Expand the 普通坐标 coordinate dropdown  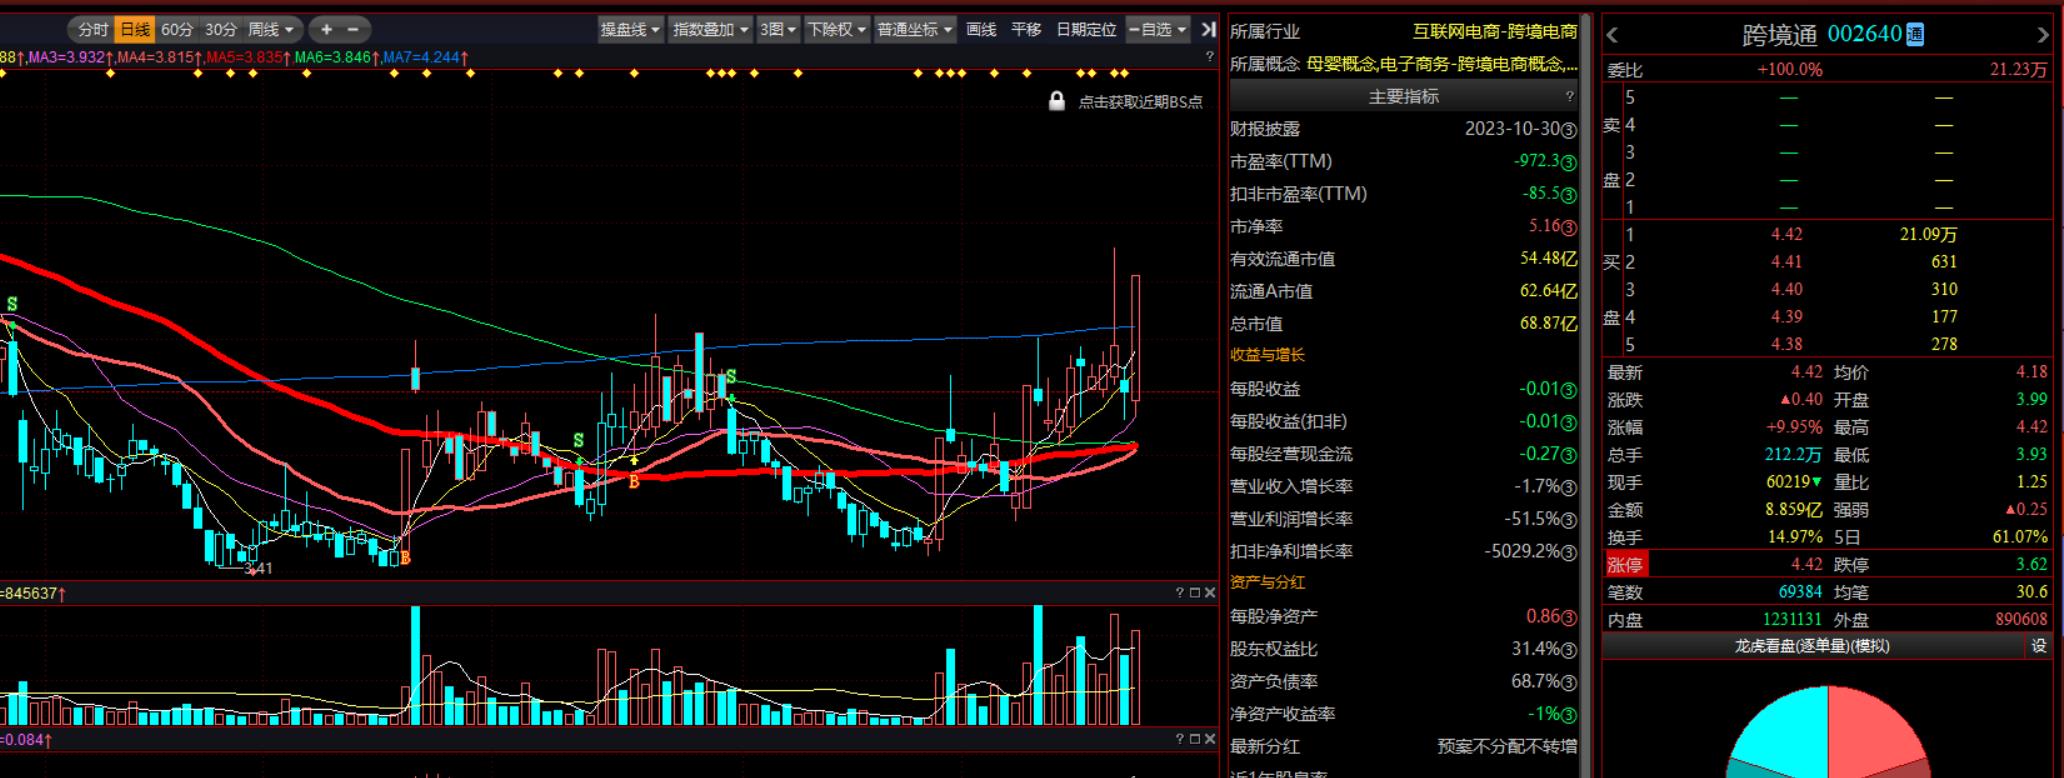(x=915, y=30)
